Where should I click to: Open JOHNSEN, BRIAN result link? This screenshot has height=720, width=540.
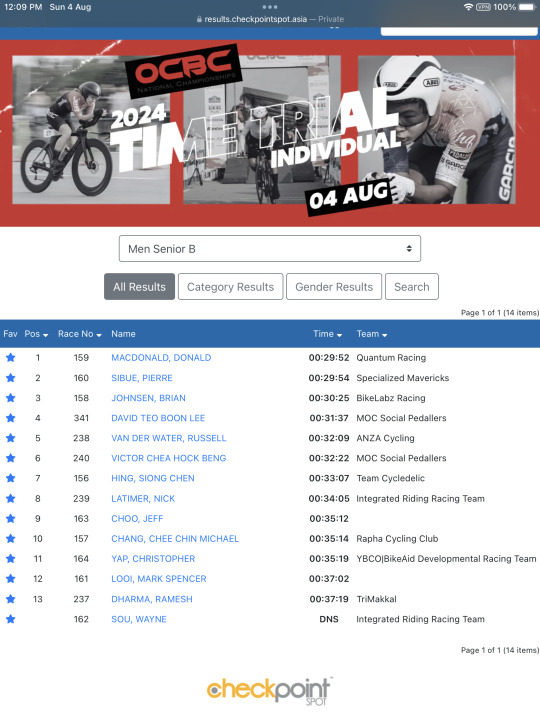(148, 398)
